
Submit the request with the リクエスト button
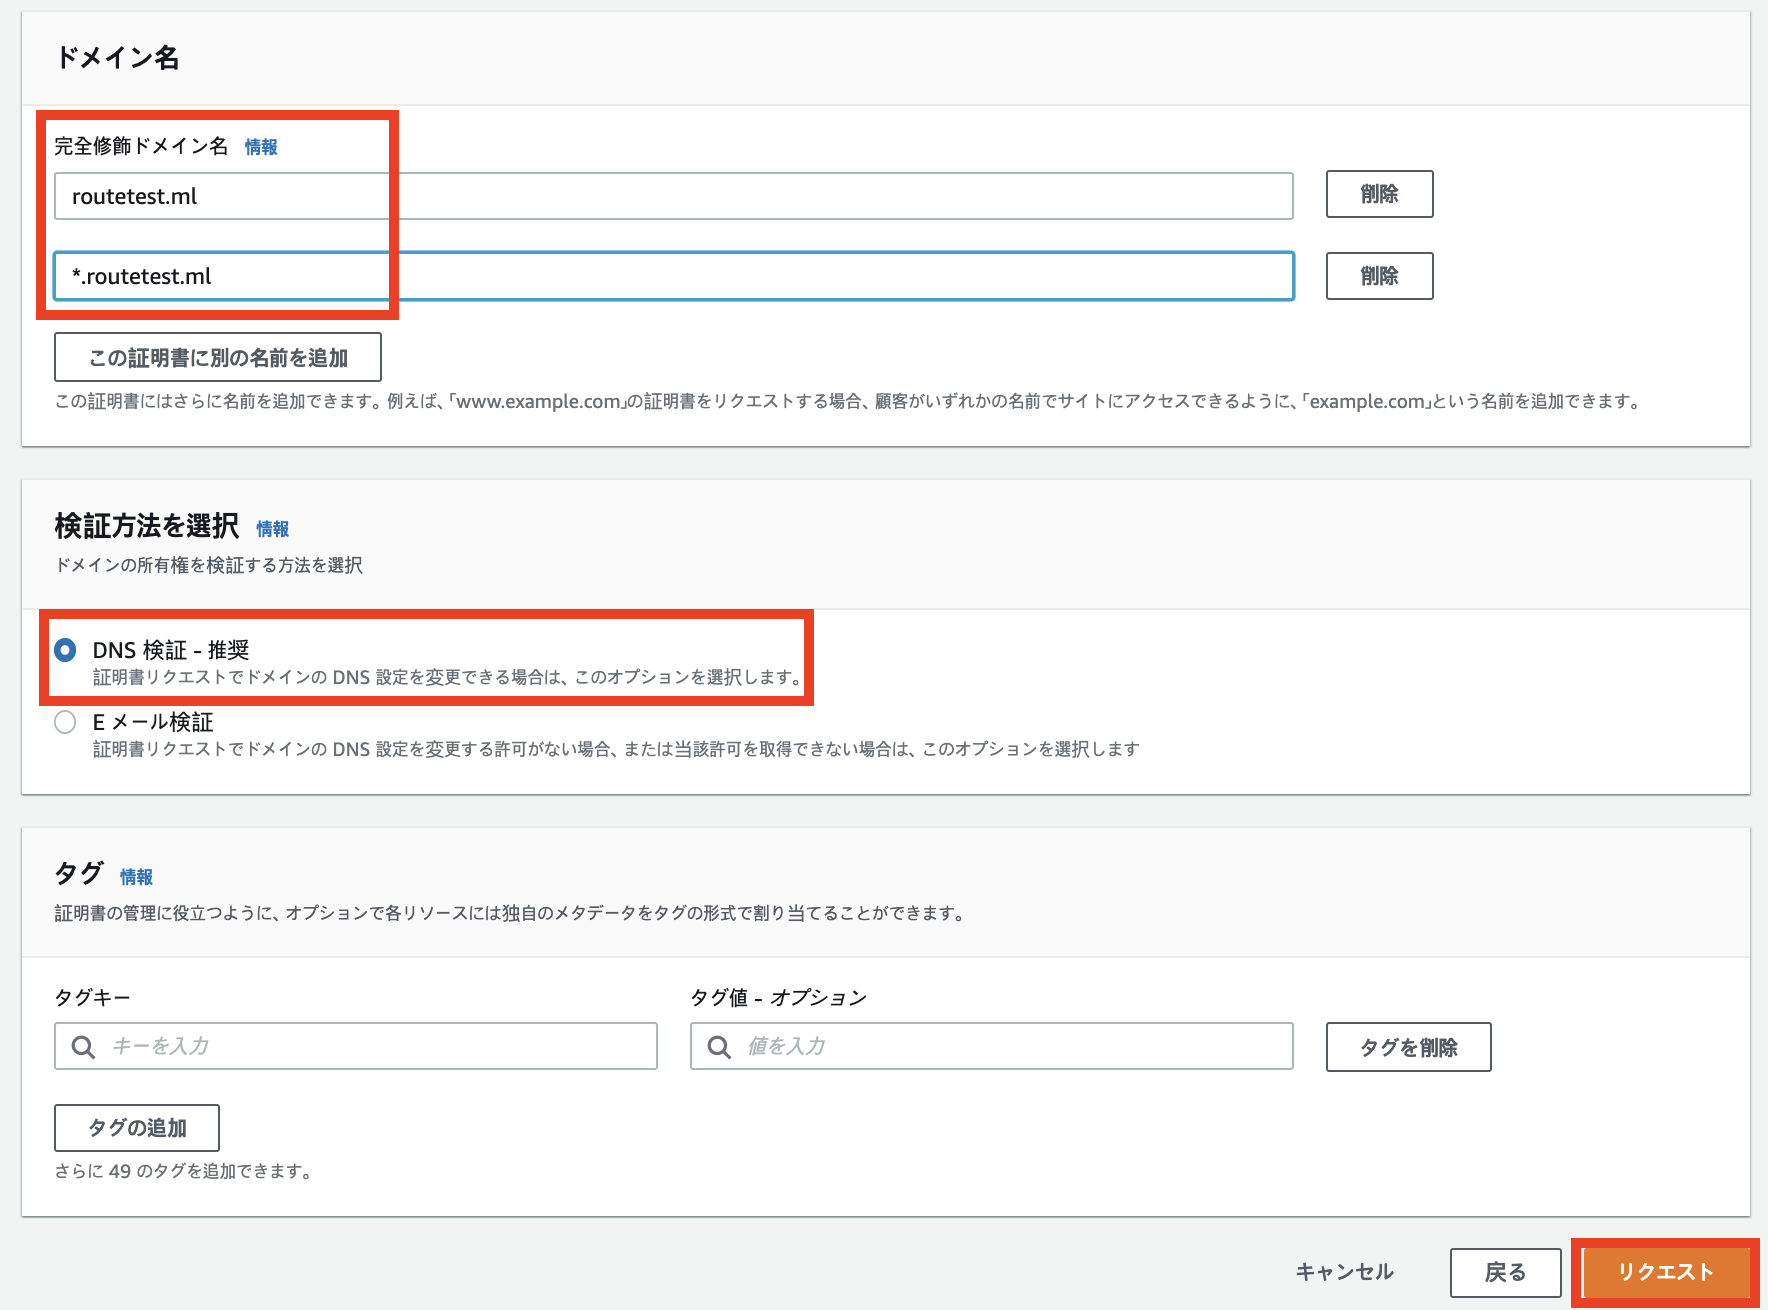(x=1665, y=1272)
